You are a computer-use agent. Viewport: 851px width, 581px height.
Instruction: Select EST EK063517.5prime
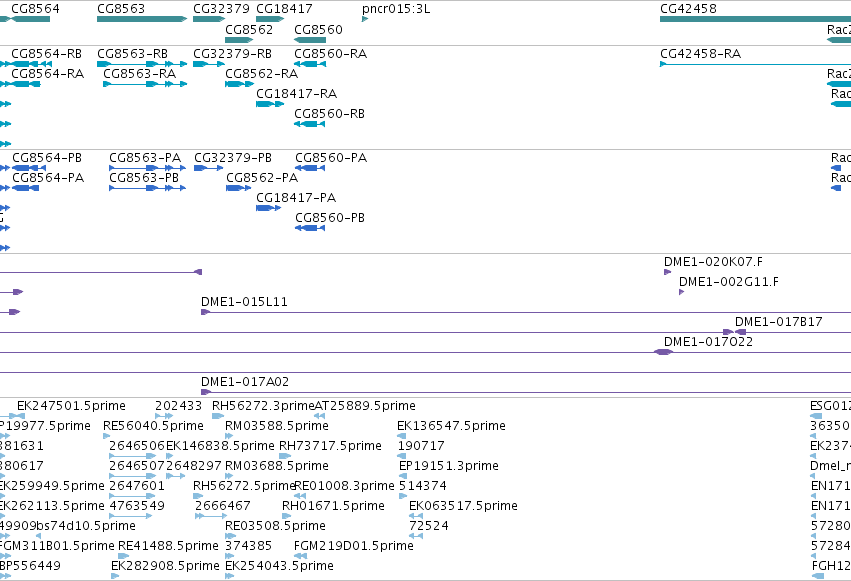[416, 516]
